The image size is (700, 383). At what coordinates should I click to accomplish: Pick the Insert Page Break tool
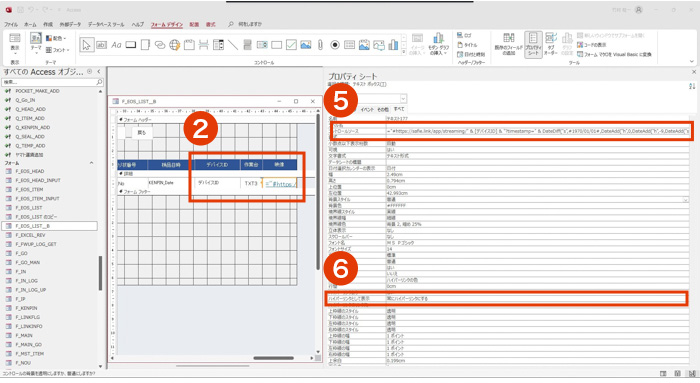pos(204,45)
